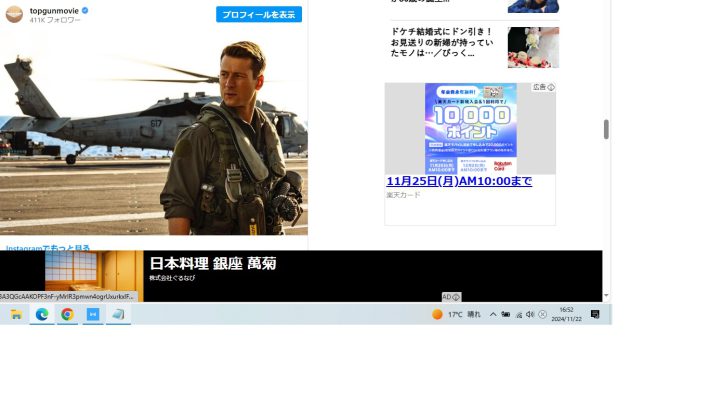
Task: Open Google Chrome from the taskbar
Action: click(x=67, y=314)
